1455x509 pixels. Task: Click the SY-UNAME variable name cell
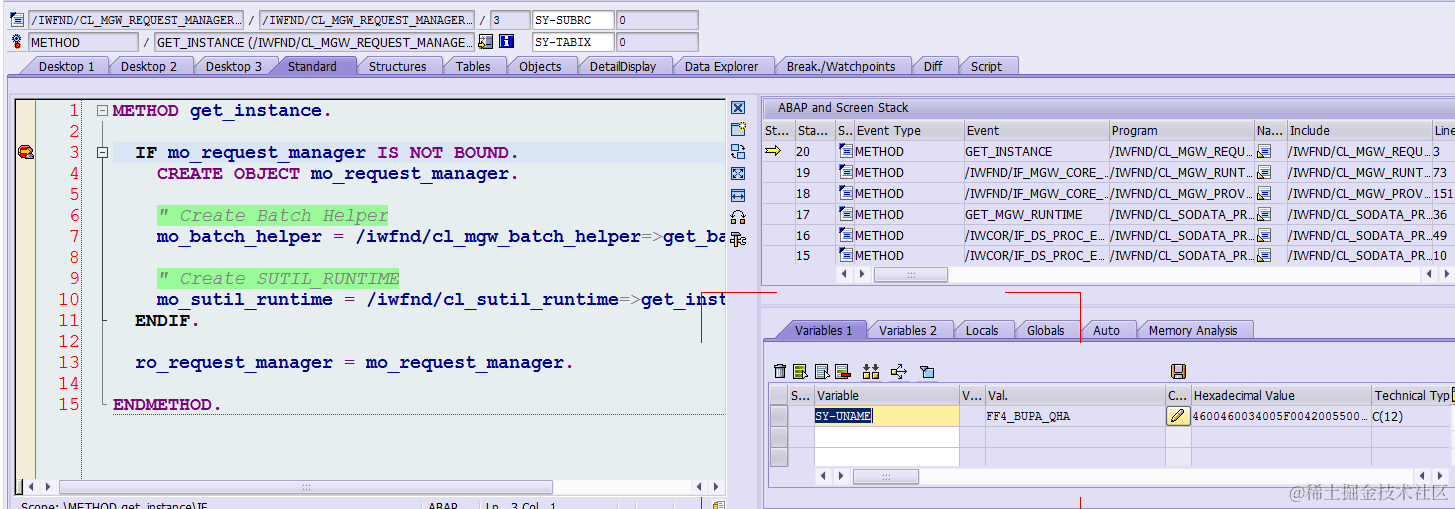coord(886,416)
